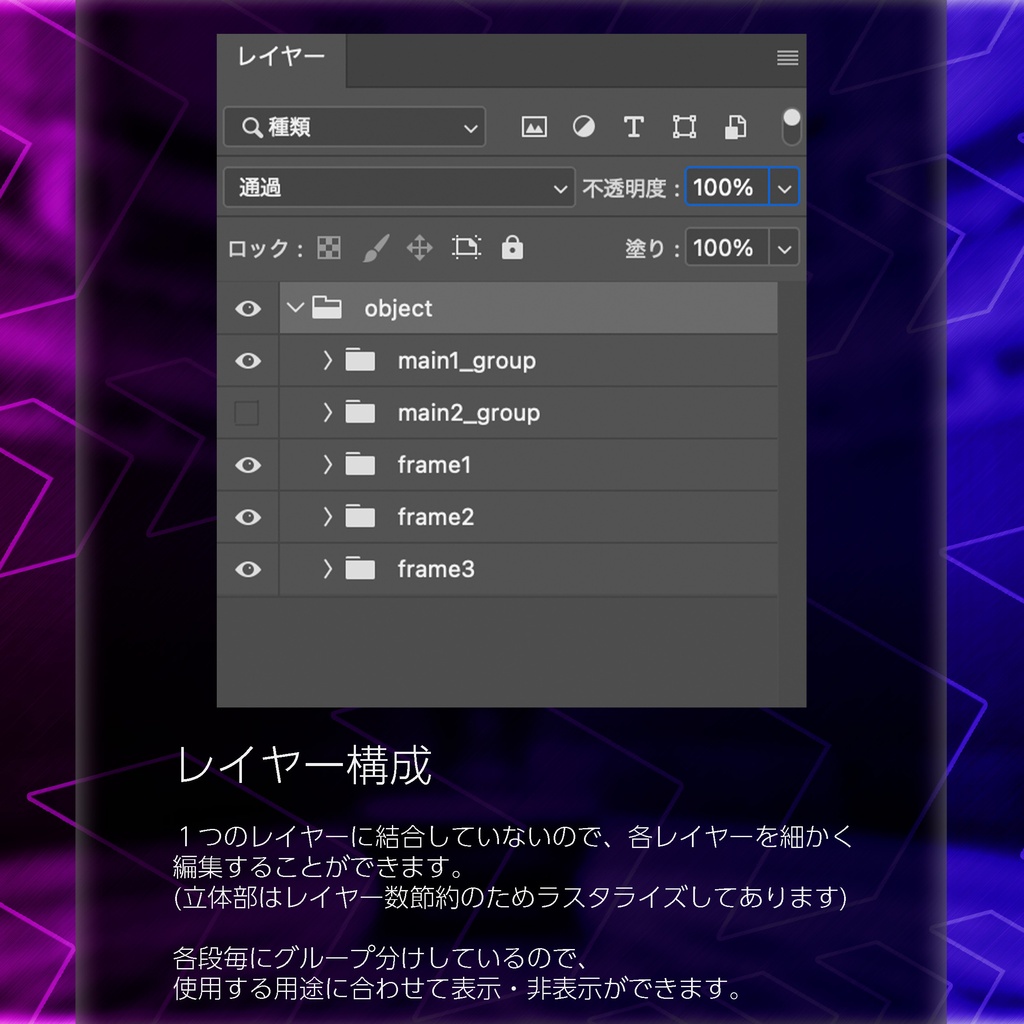This screenshot has width=1024, height=1024.
Task: Click the 塗り 100% input field
Action: tap(728, 248)
